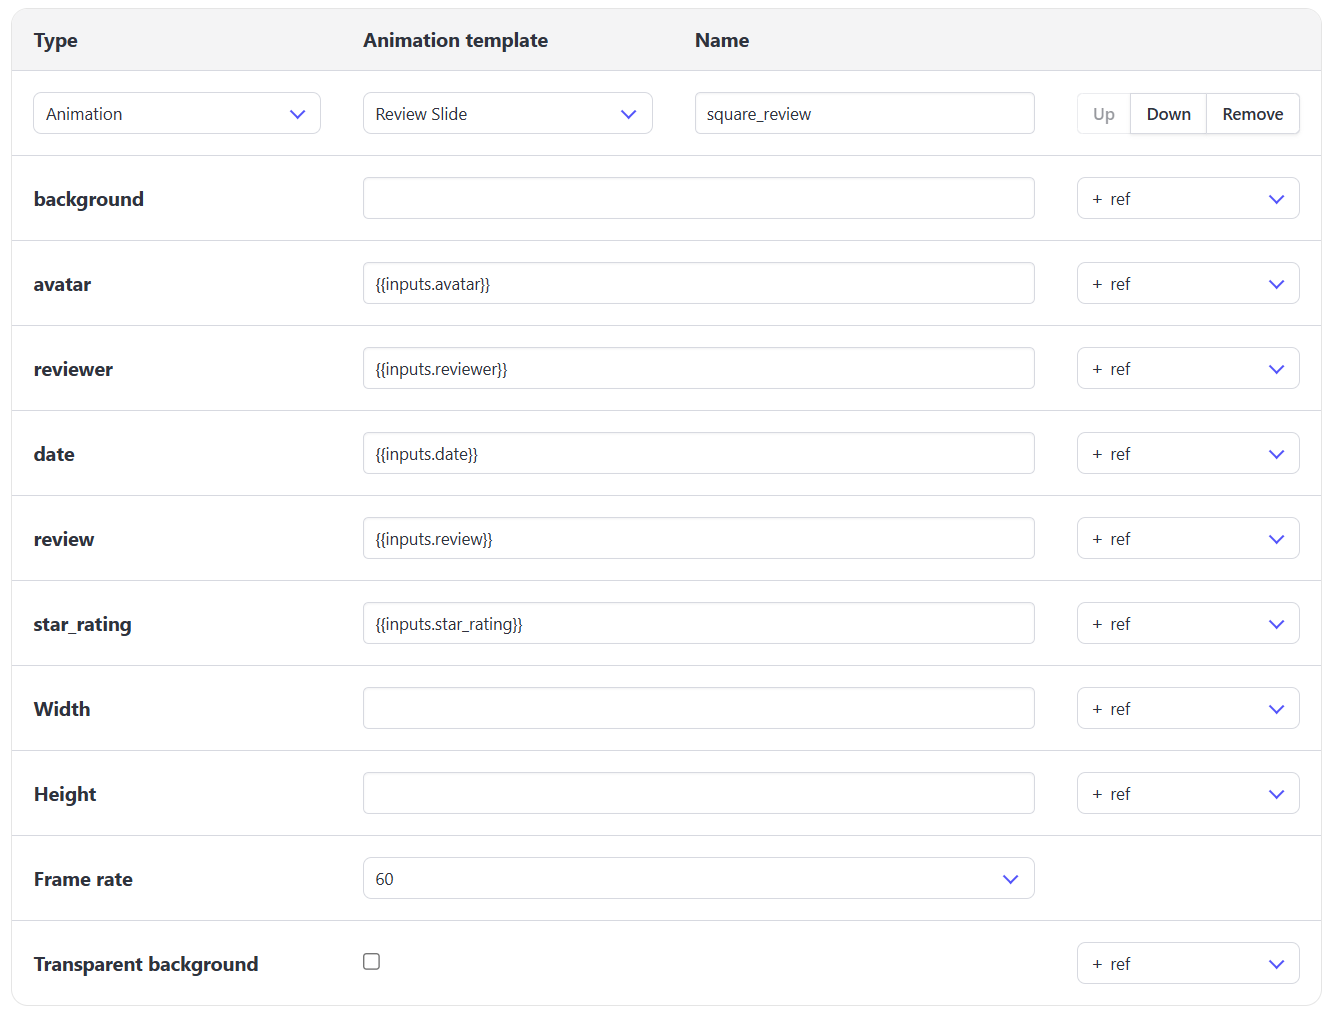This screenshot has height=1017, width=1339.
Task: Open the ref dropdown for background
Action: pos(1188,198)
